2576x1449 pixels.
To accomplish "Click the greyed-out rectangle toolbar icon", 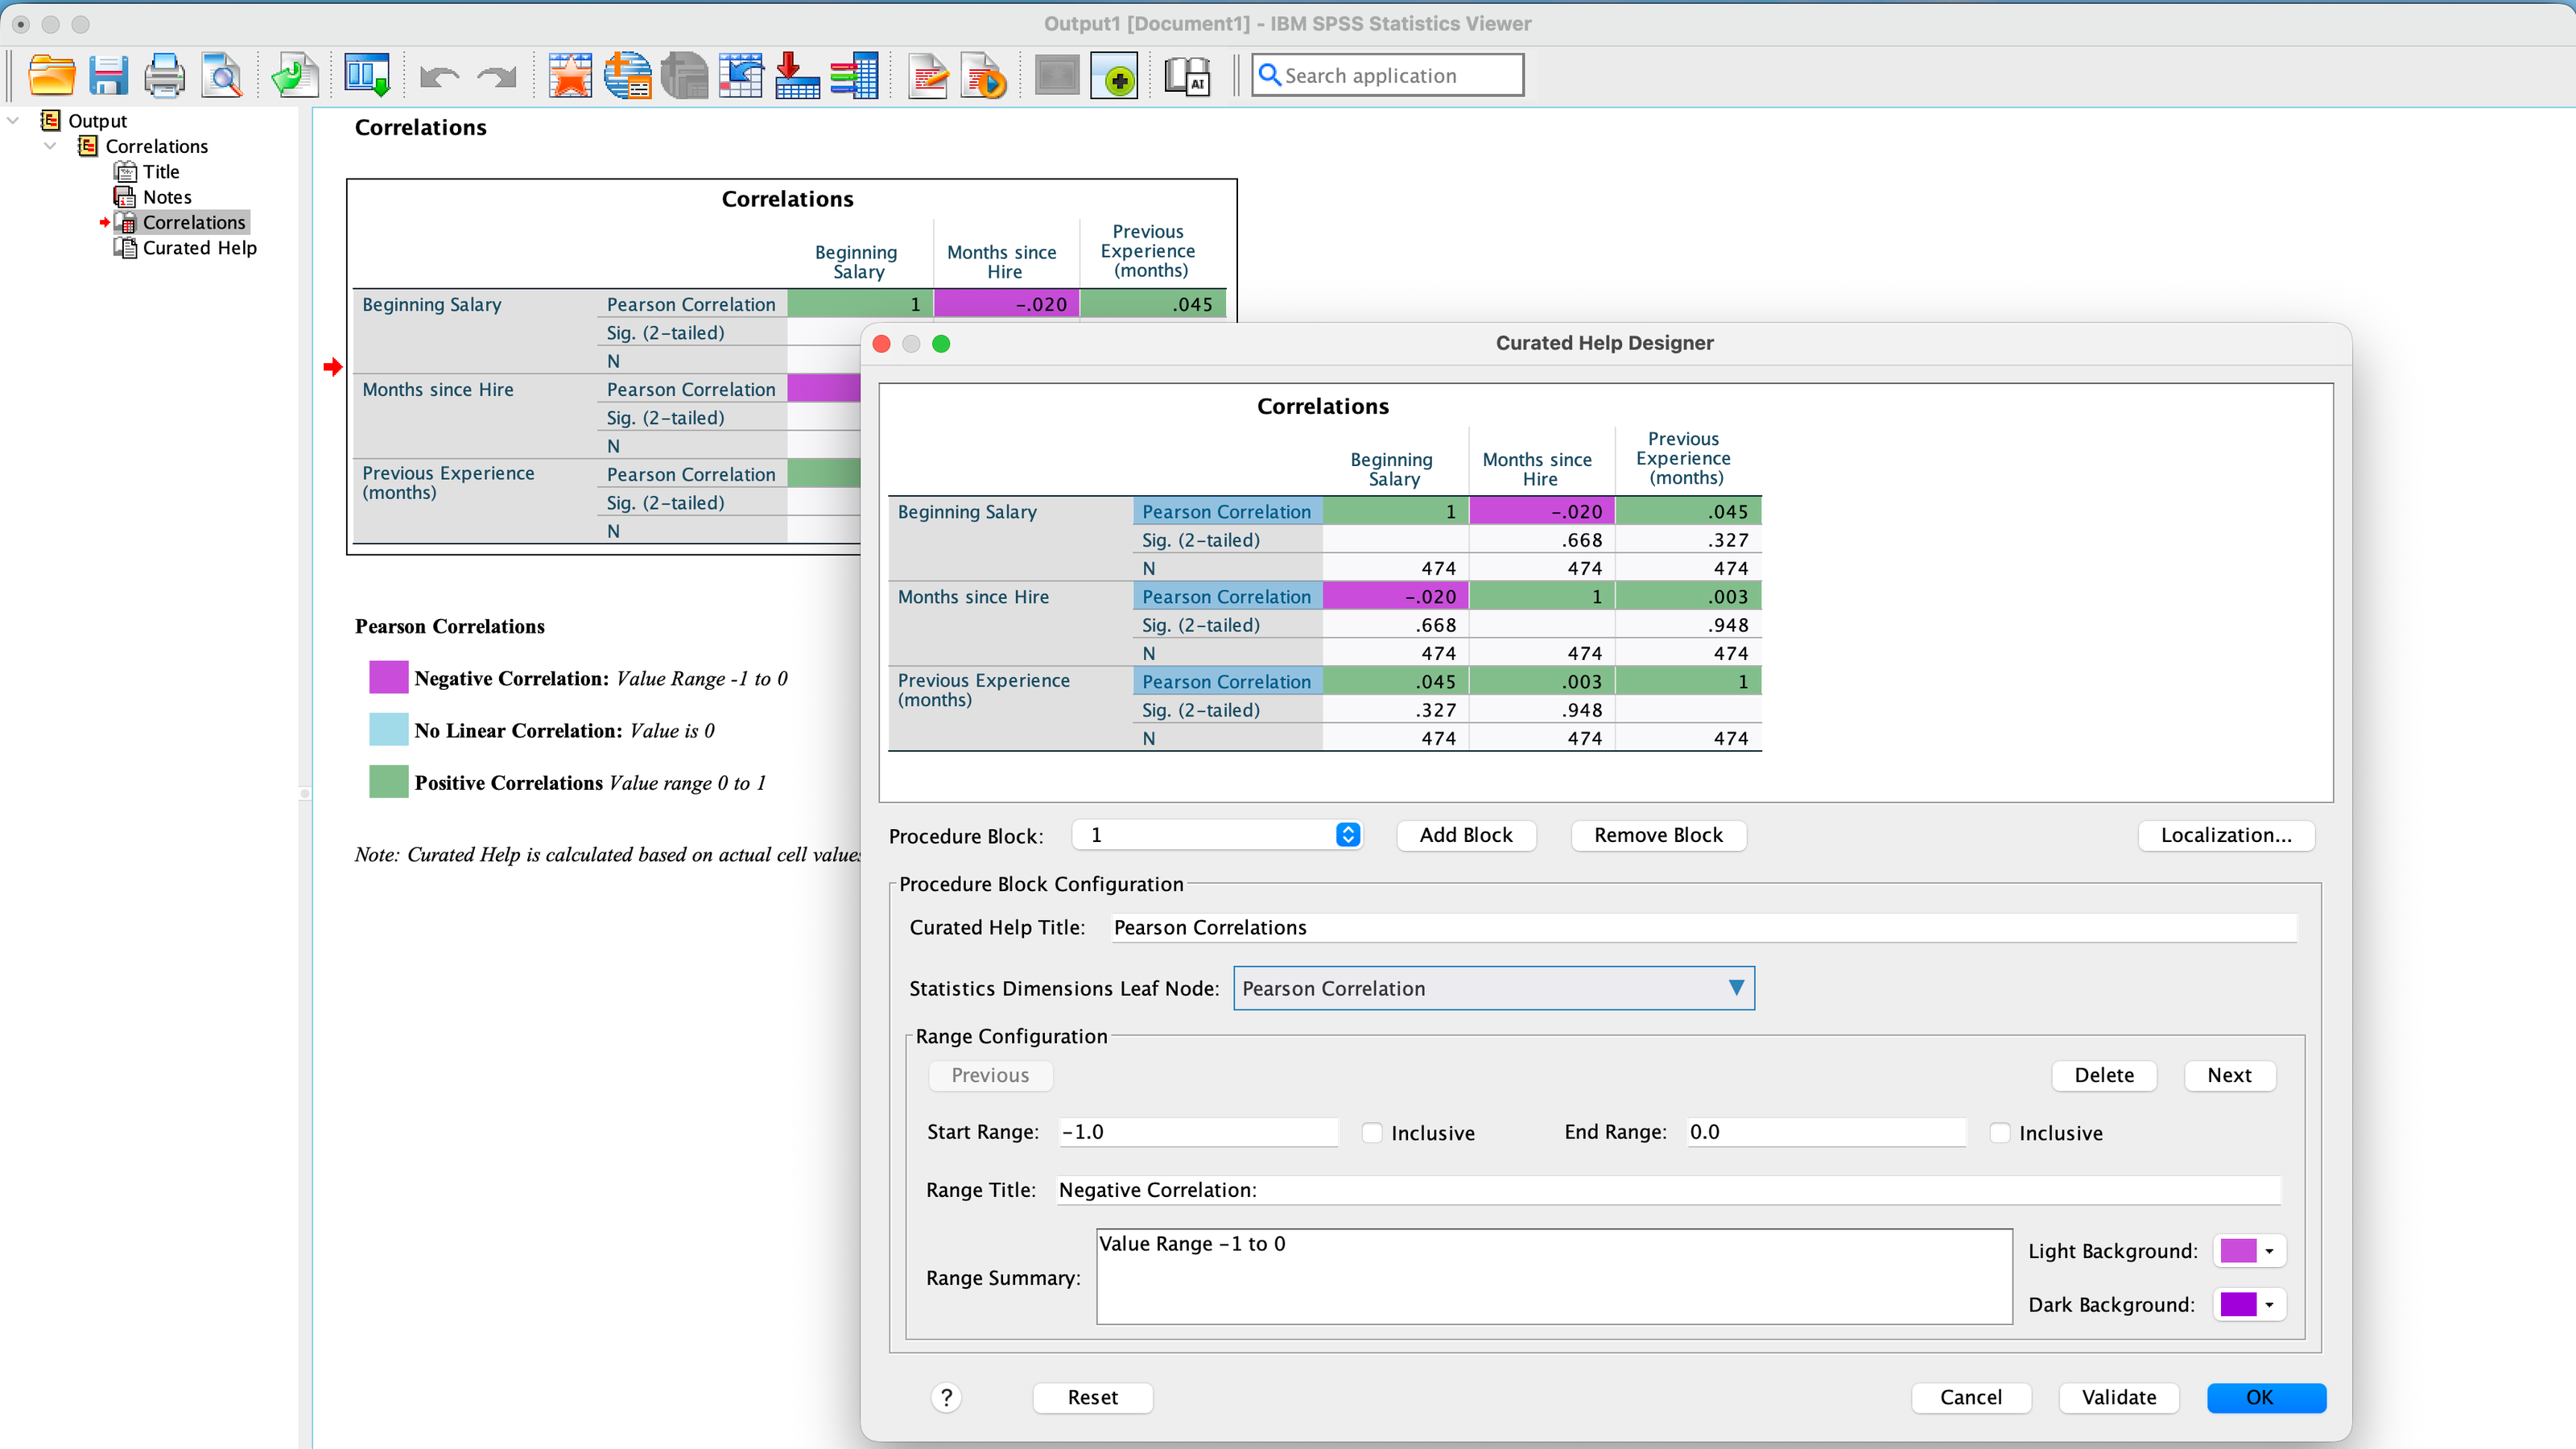I will [1057, 76].
